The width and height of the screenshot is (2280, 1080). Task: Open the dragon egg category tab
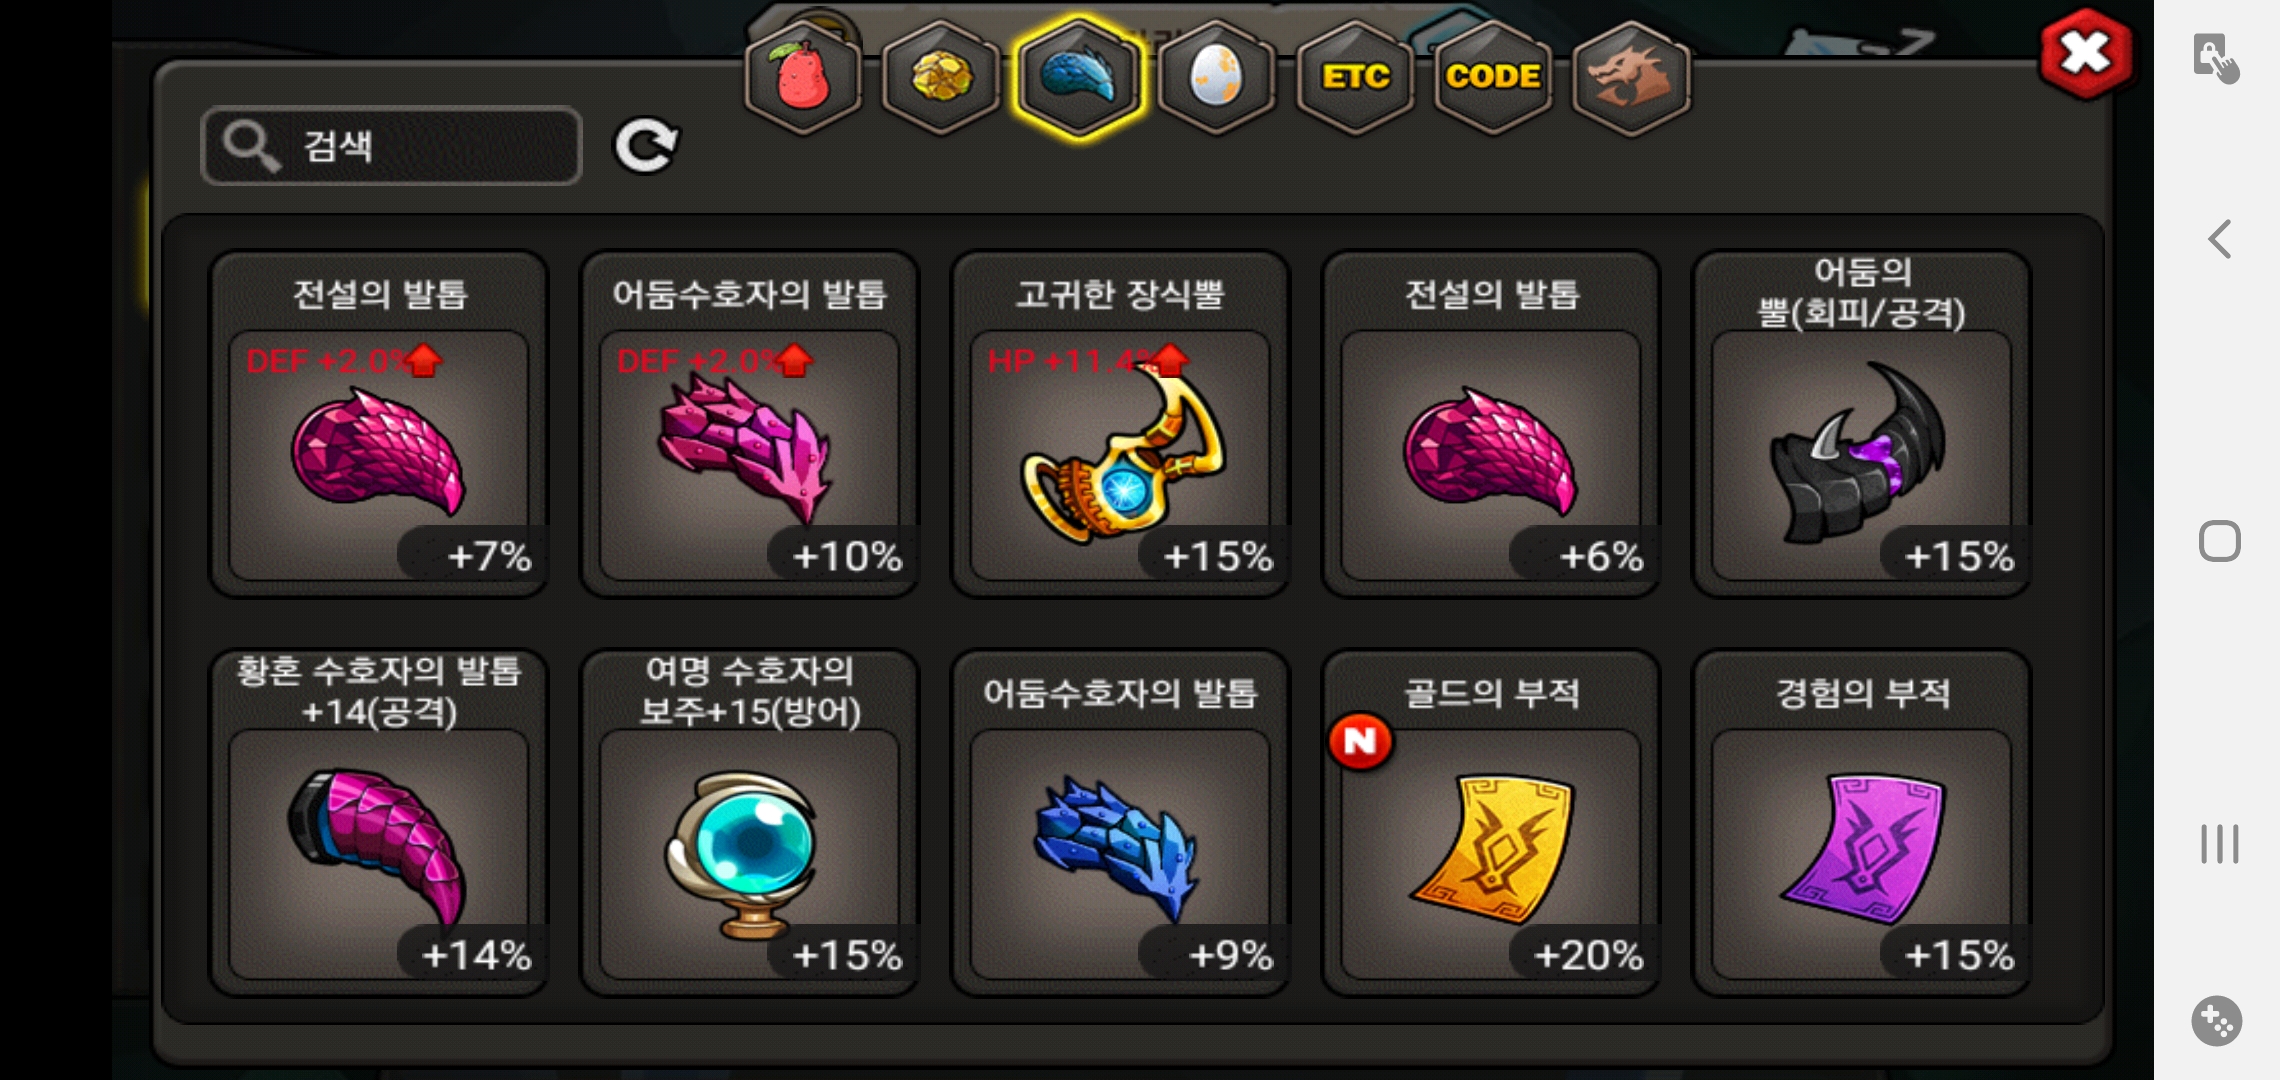pos(1216,77)
